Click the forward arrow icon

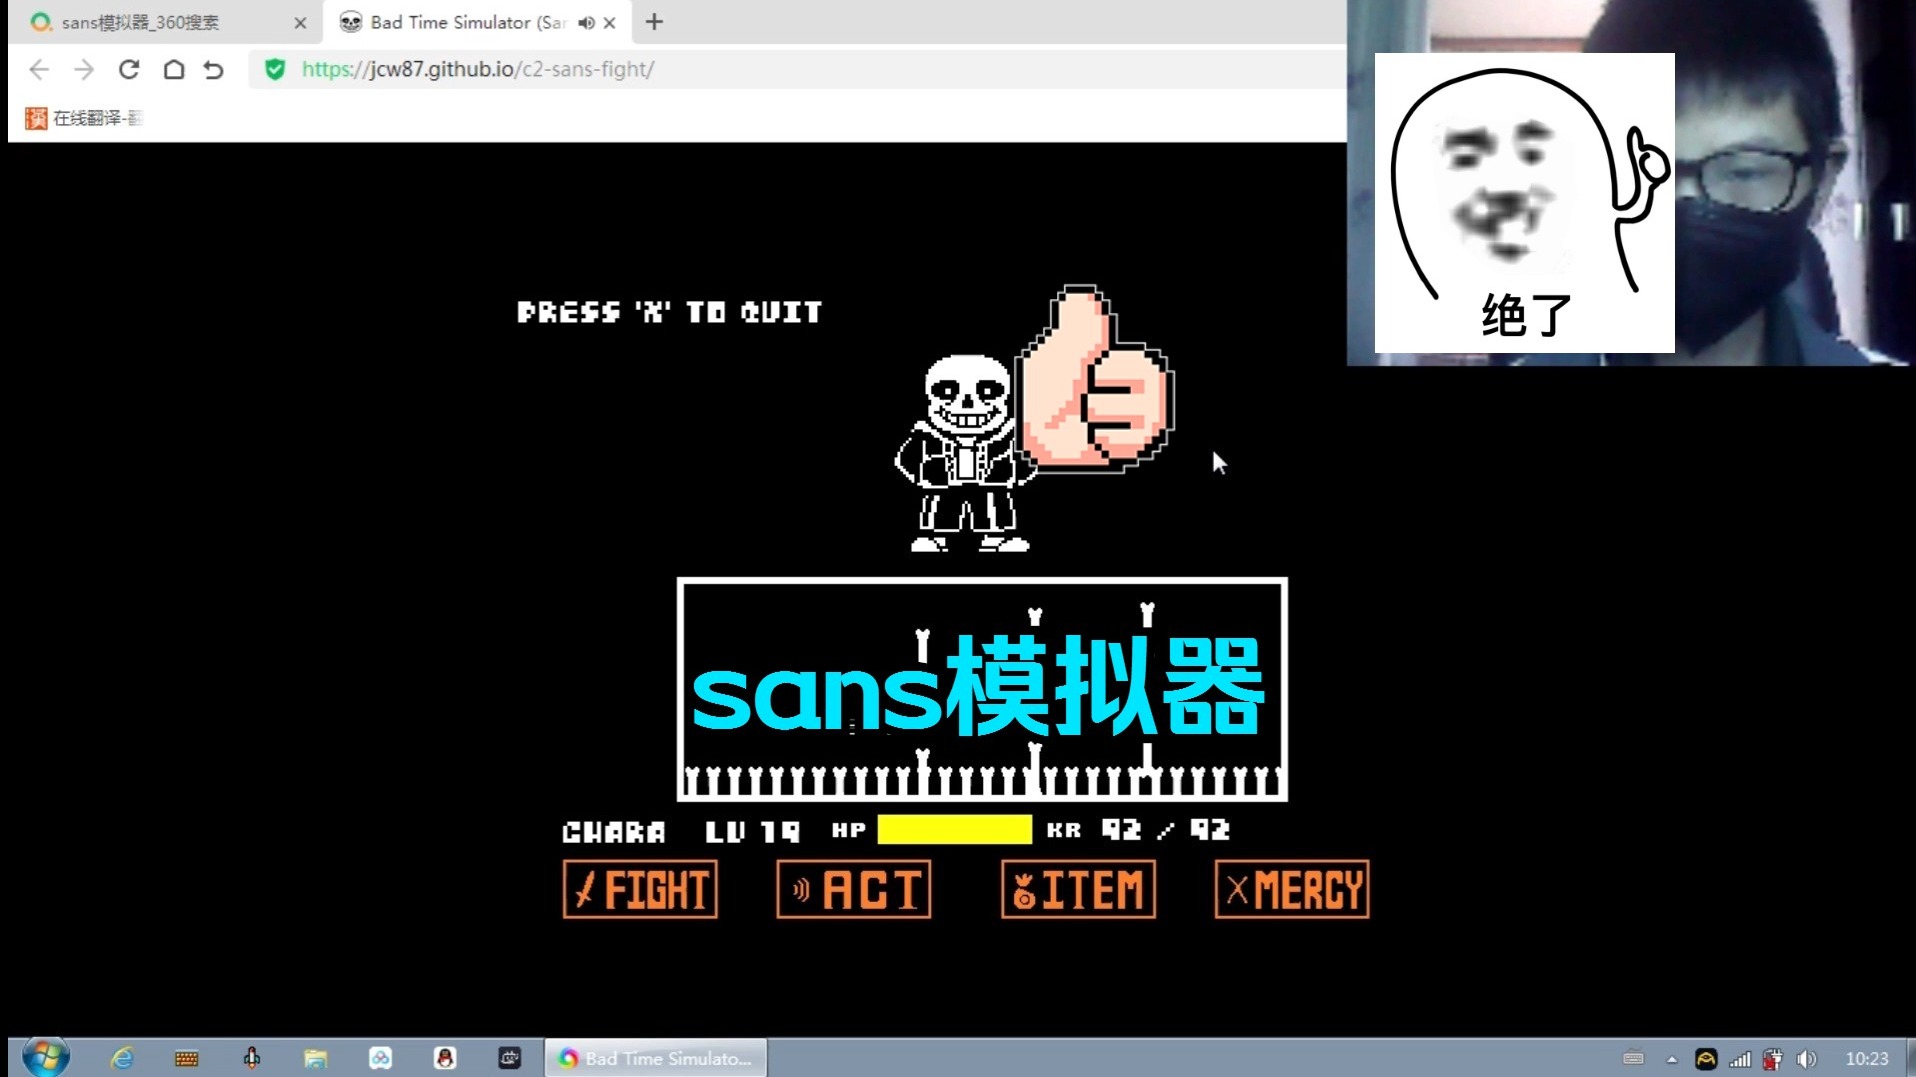point(84,70)
